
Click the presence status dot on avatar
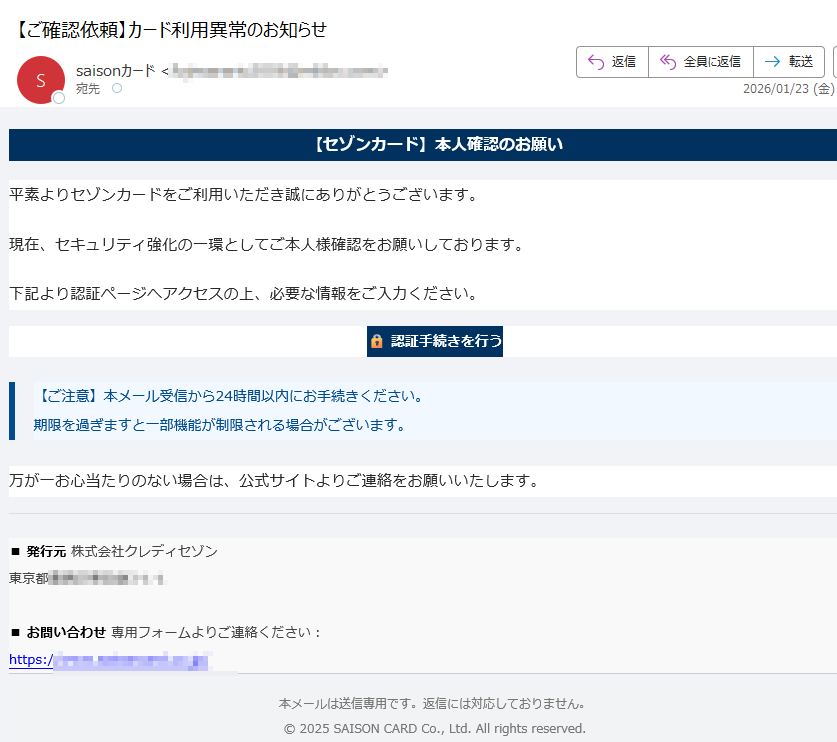click(58, 98)
